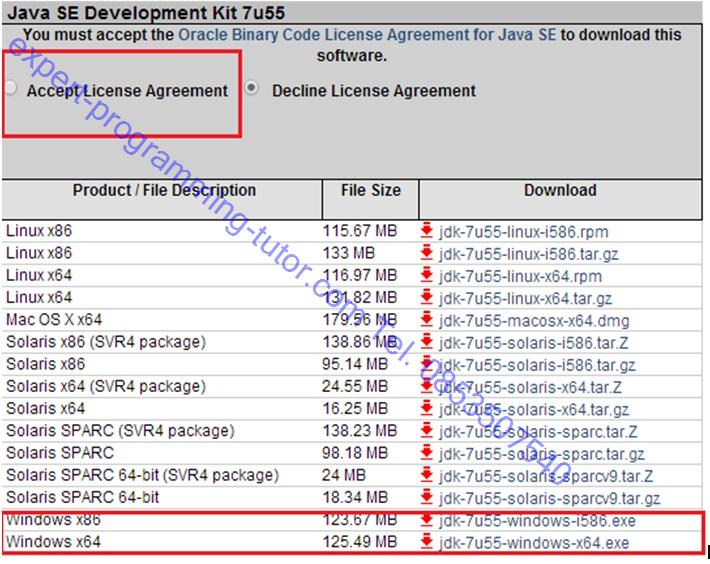
Task: Download jdk-7u55-solaris-i586.tar.gz file link
Action: pos(537,365)
